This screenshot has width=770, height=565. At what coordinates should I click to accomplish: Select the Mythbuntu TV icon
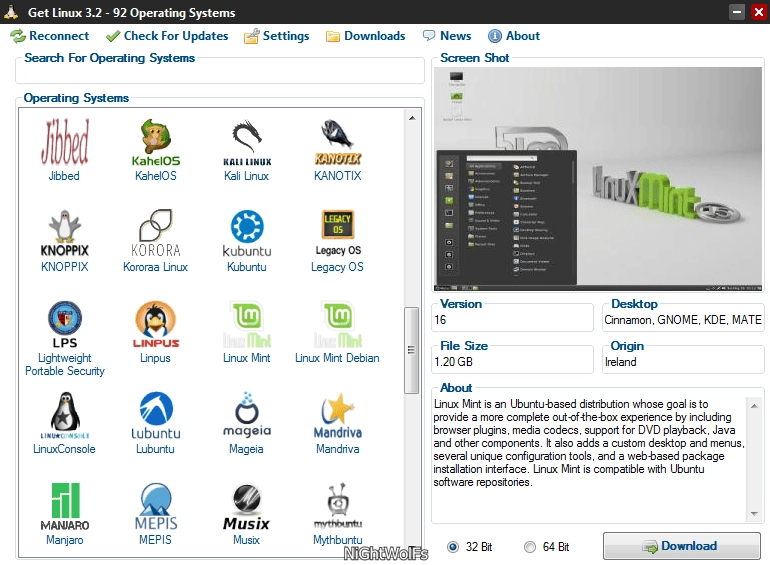click(x=338, y=507)
